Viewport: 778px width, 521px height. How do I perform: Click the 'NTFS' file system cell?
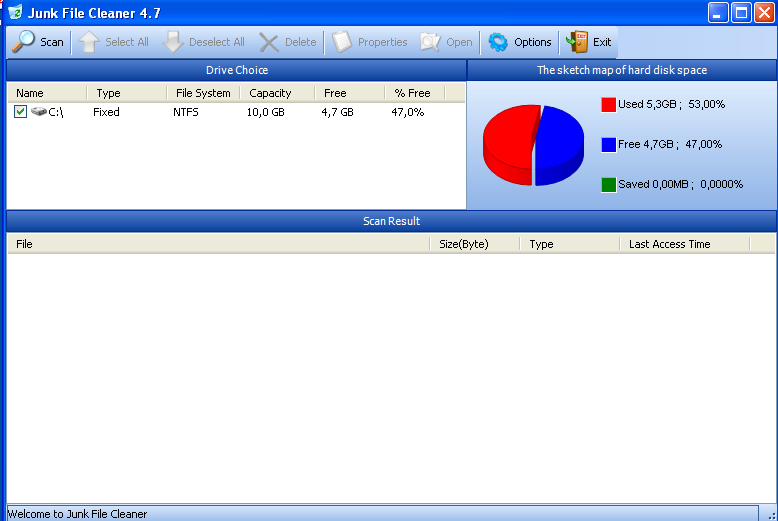click(x=186, y=112)
